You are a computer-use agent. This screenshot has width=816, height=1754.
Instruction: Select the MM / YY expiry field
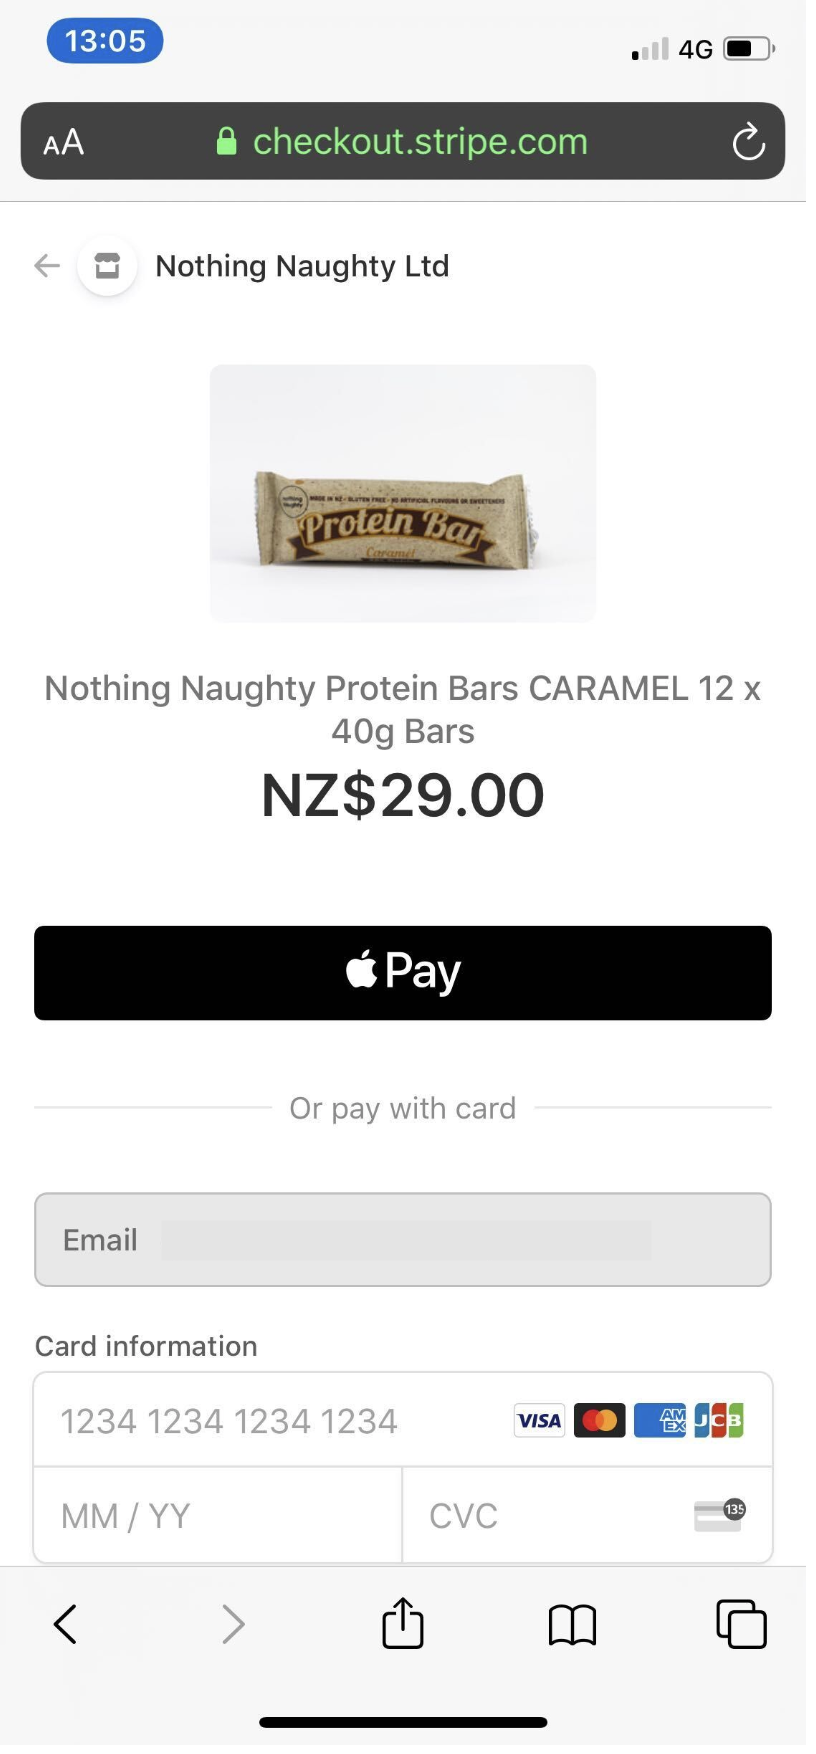[218, 1516]
